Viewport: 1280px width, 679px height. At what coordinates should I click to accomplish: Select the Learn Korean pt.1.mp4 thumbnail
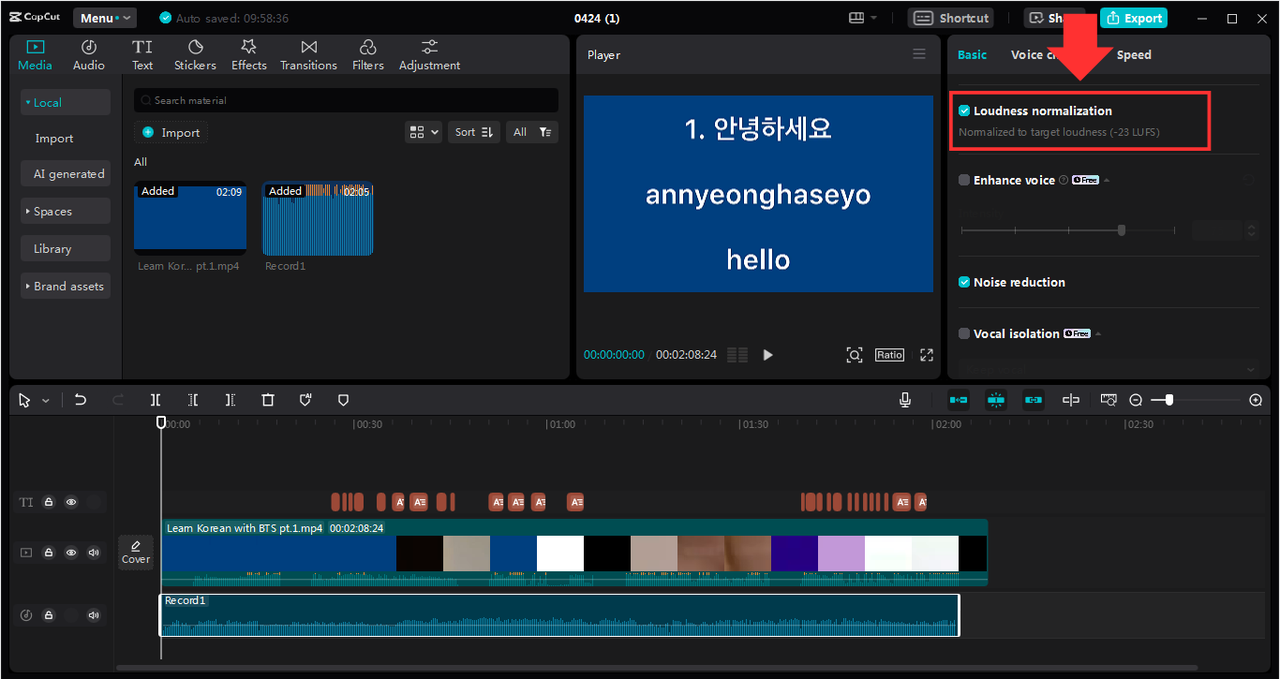190,218
